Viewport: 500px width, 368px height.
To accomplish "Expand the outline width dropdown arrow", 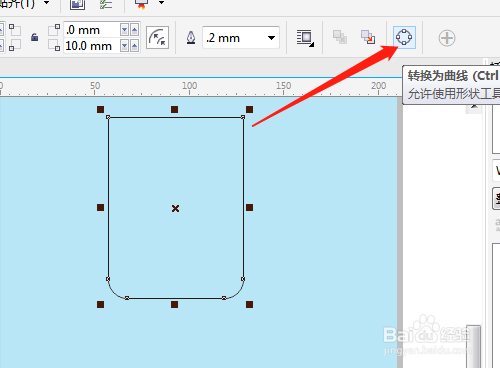I will point(272,38).
